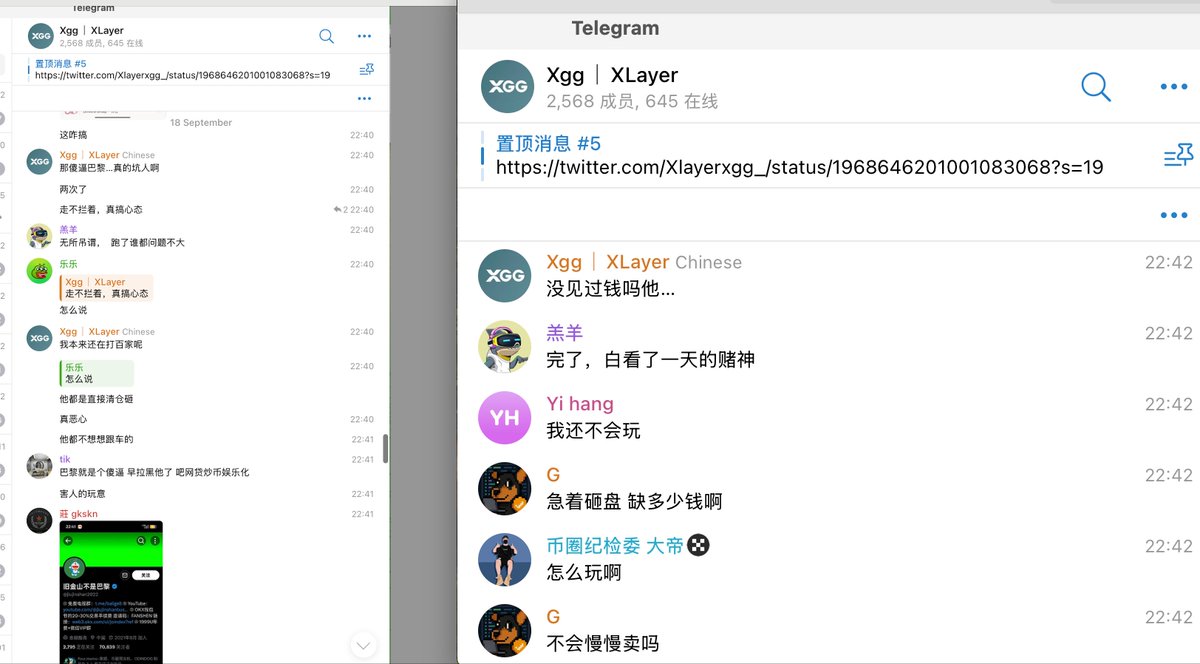Image resolution: width=1200 pixels, height=664 pixels.
Task: Click the badge emoji after 币圈纪检委 大帝
Action: click(x=700, y=546)
